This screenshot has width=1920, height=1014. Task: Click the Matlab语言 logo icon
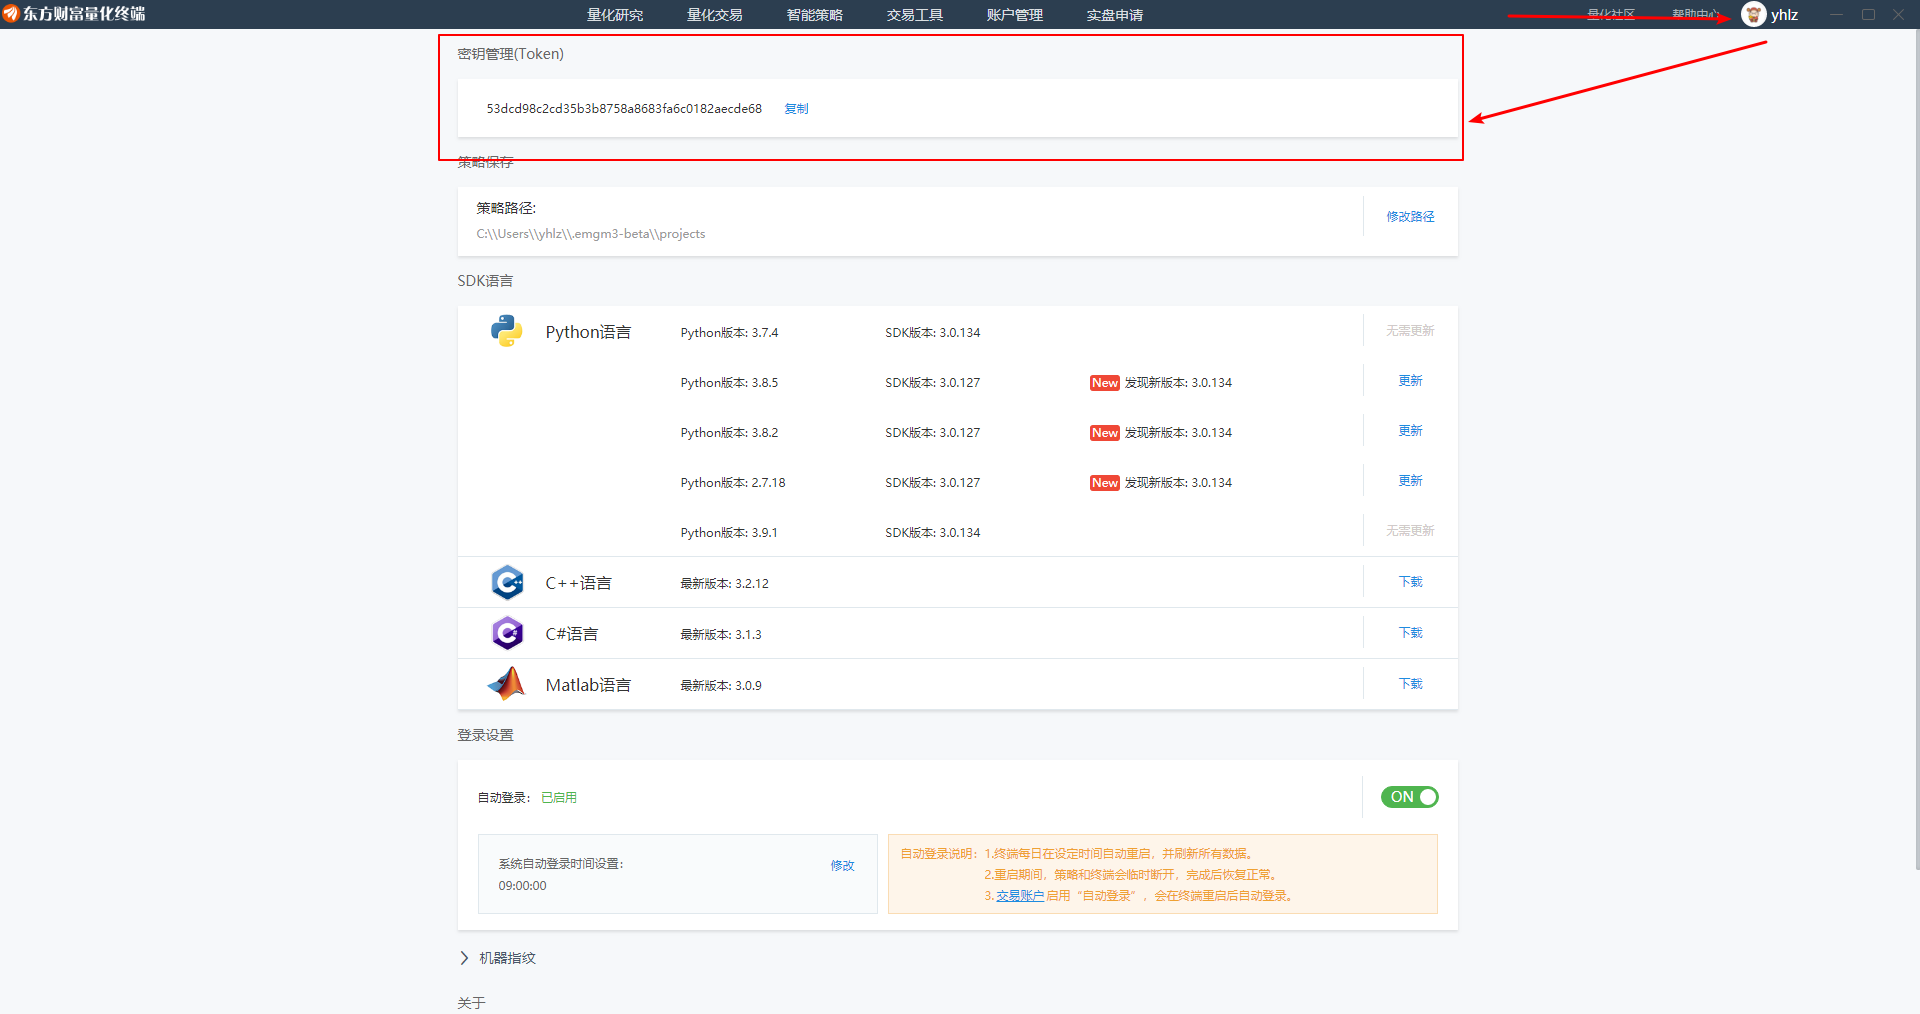point(507,684)
